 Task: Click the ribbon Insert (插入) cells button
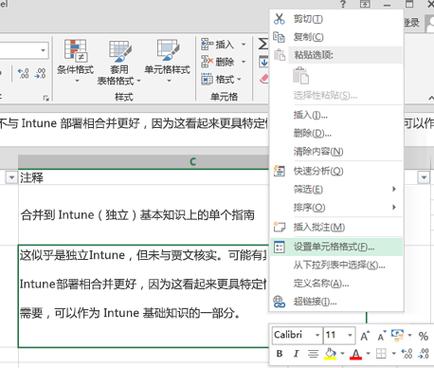217,44
